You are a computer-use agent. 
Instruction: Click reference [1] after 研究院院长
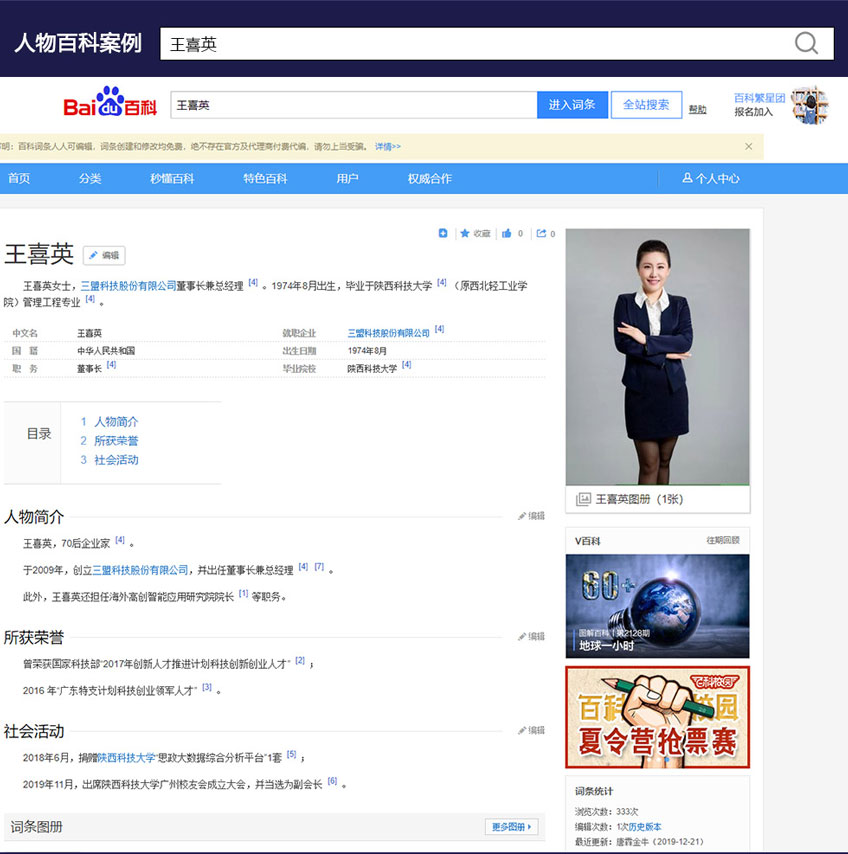243,594
